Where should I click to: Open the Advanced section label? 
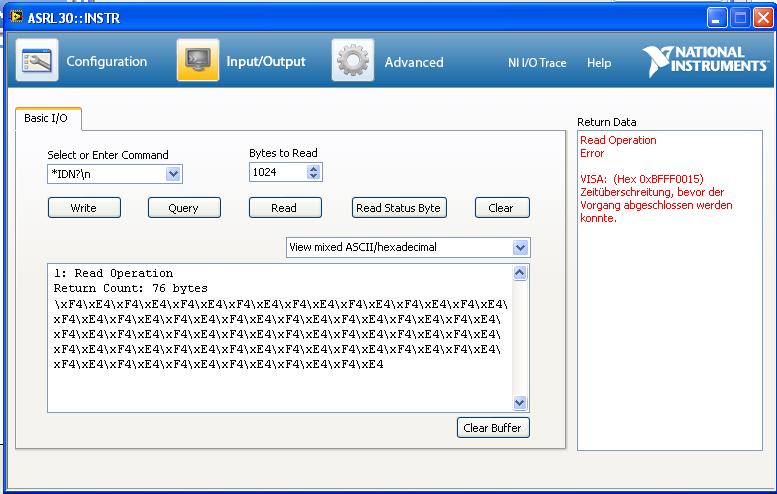point(414,62)
